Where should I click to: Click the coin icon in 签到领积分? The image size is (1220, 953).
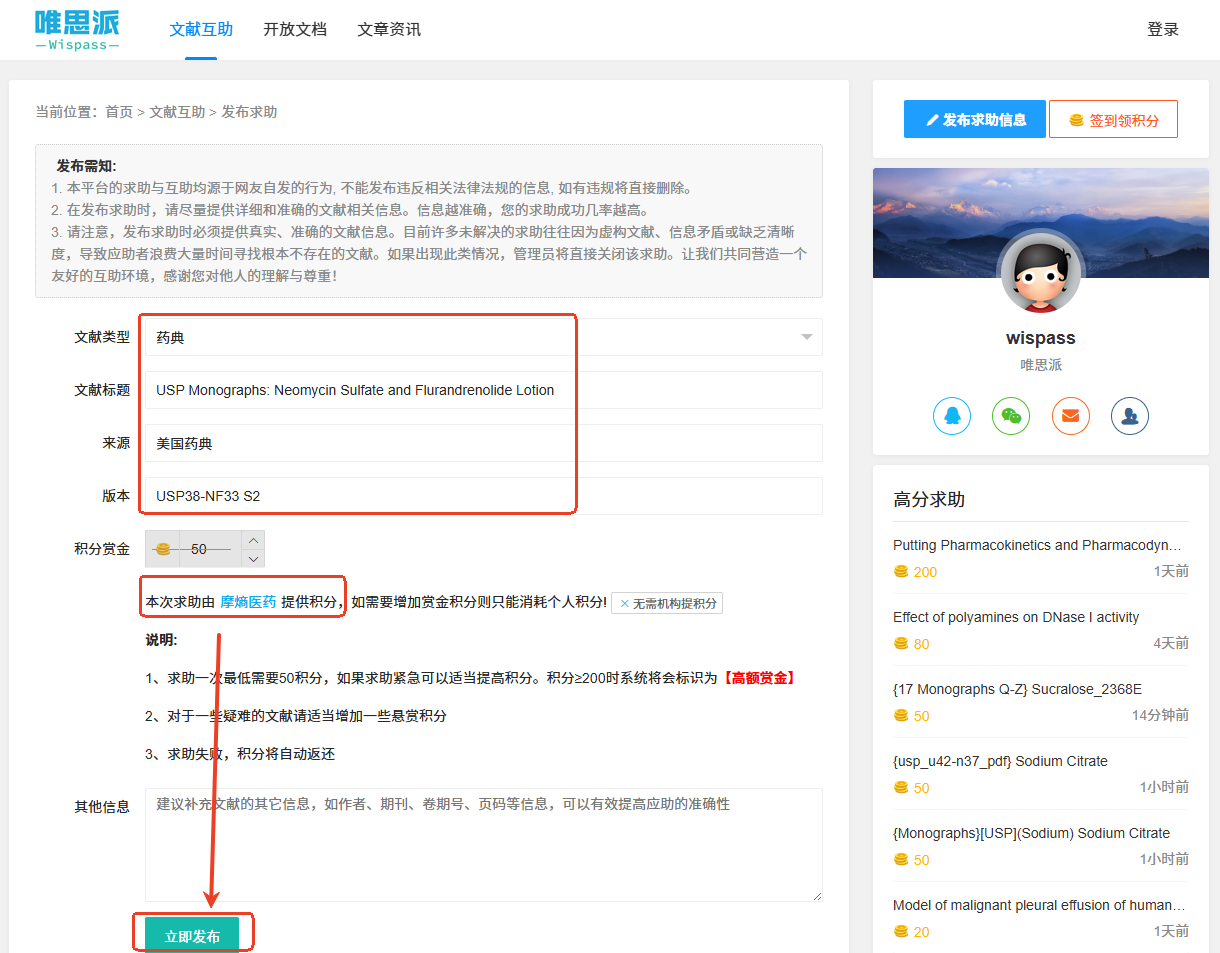[x=1076, y=120]
